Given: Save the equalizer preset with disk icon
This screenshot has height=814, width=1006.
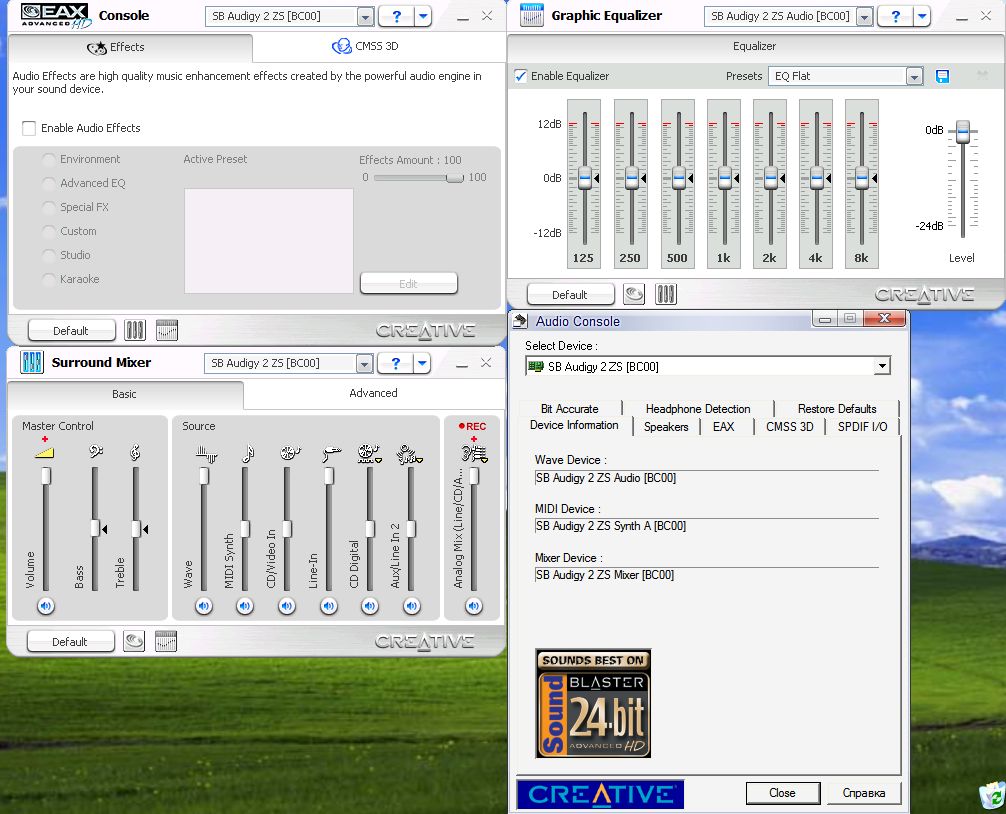Looking at the screenshot, I should pos(942,76).
